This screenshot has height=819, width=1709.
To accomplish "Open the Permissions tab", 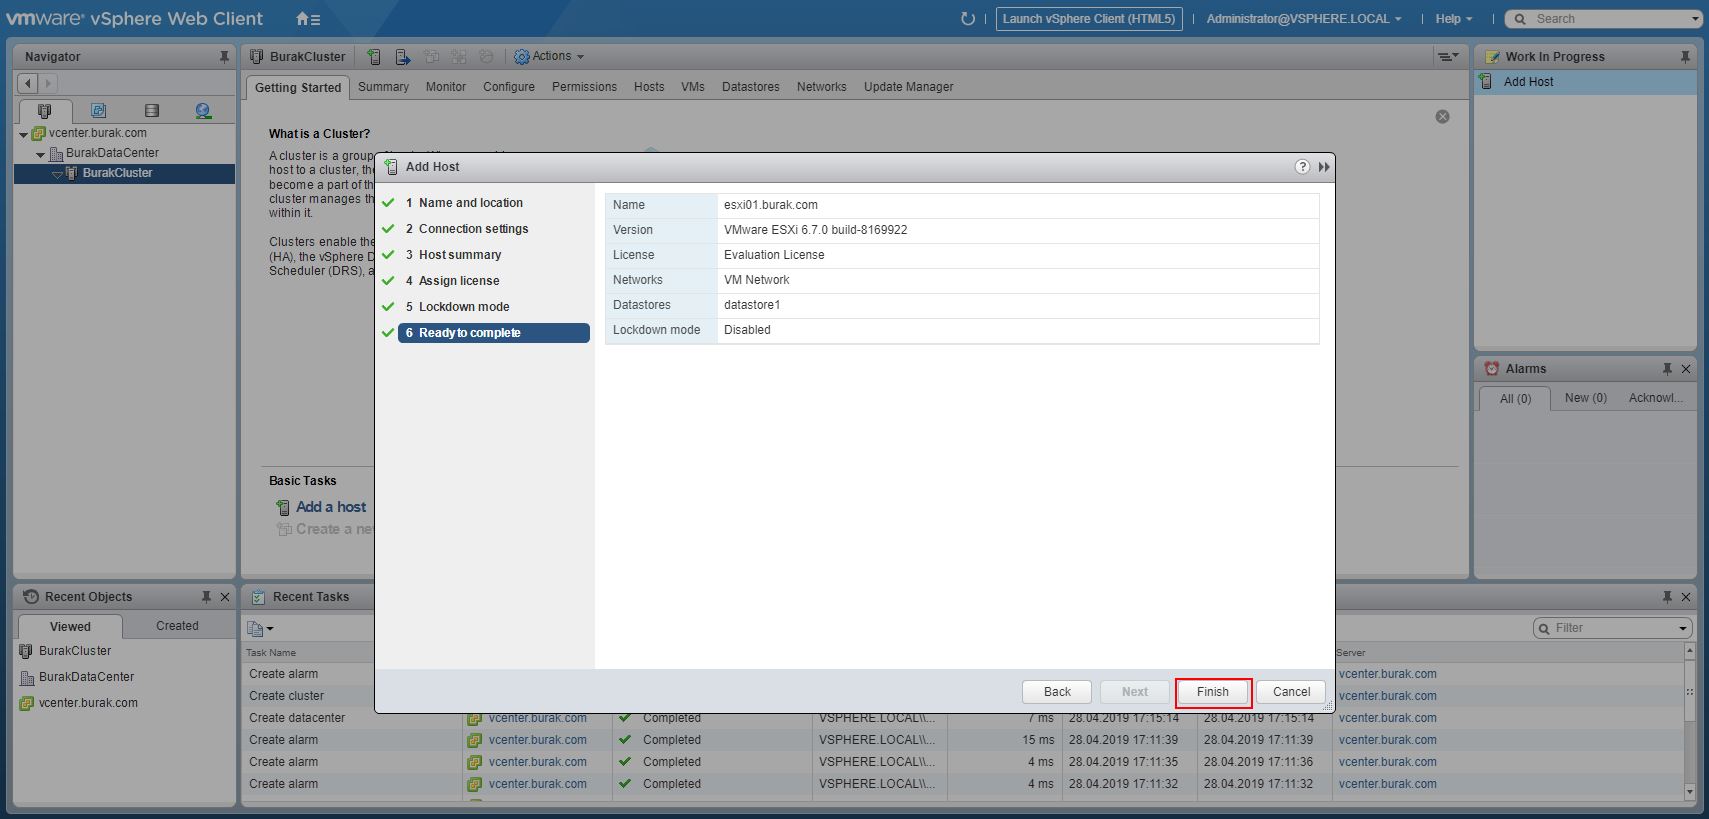I will tap(584, 87).
